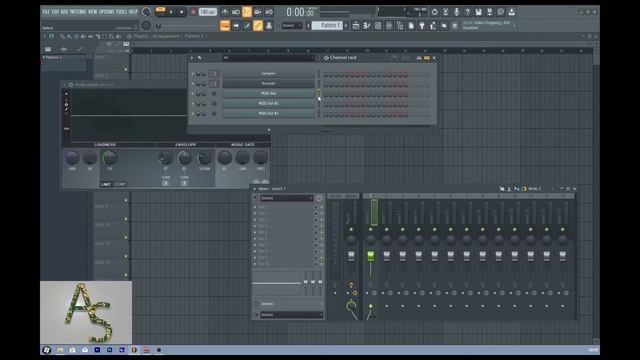Toggle the mute LED of the MIDI Out #3 channel
This screenshot has height=360, width=640.
[193, 113]
